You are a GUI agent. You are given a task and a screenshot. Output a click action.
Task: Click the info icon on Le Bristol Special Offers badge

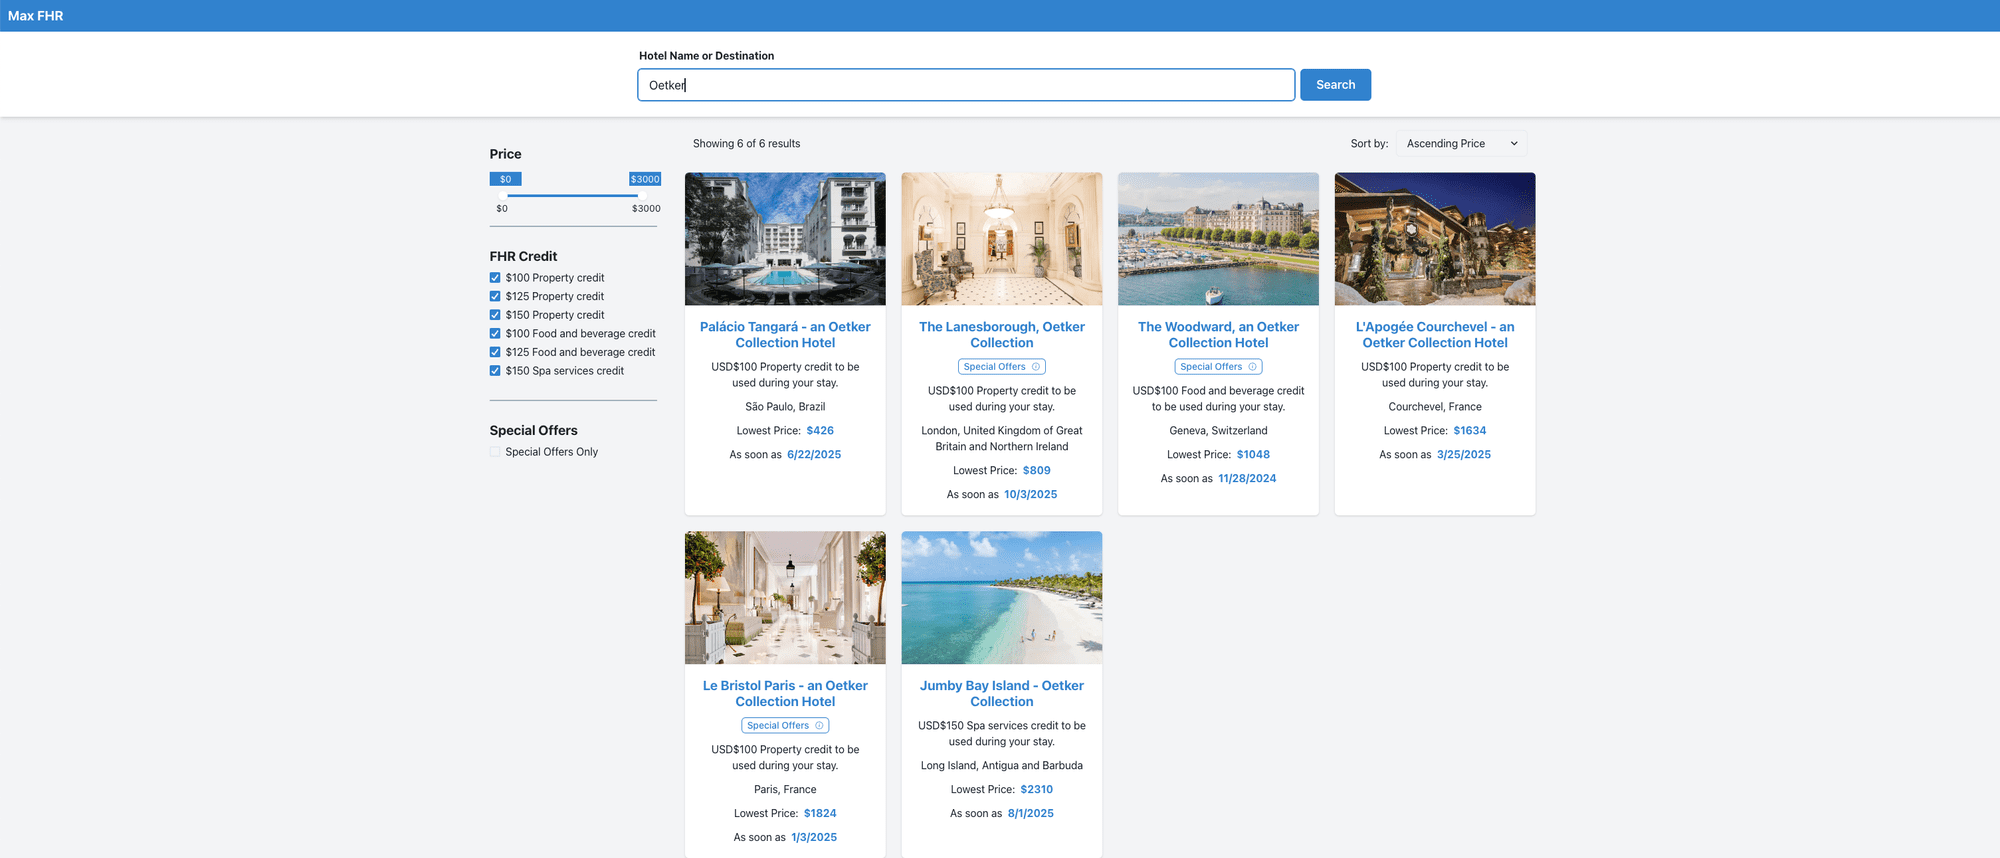coord(819,726)
